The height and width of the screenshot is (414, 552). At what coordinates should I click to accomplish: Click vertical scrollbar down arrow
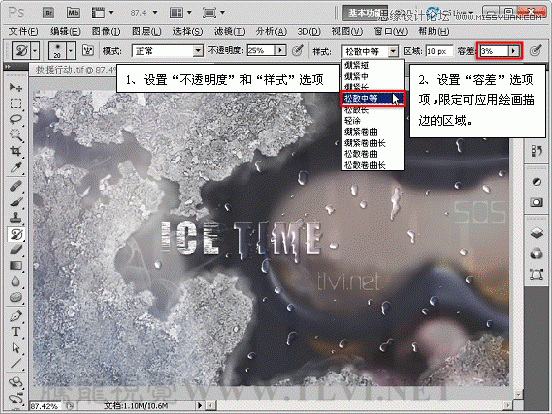(x=517, y=395)
